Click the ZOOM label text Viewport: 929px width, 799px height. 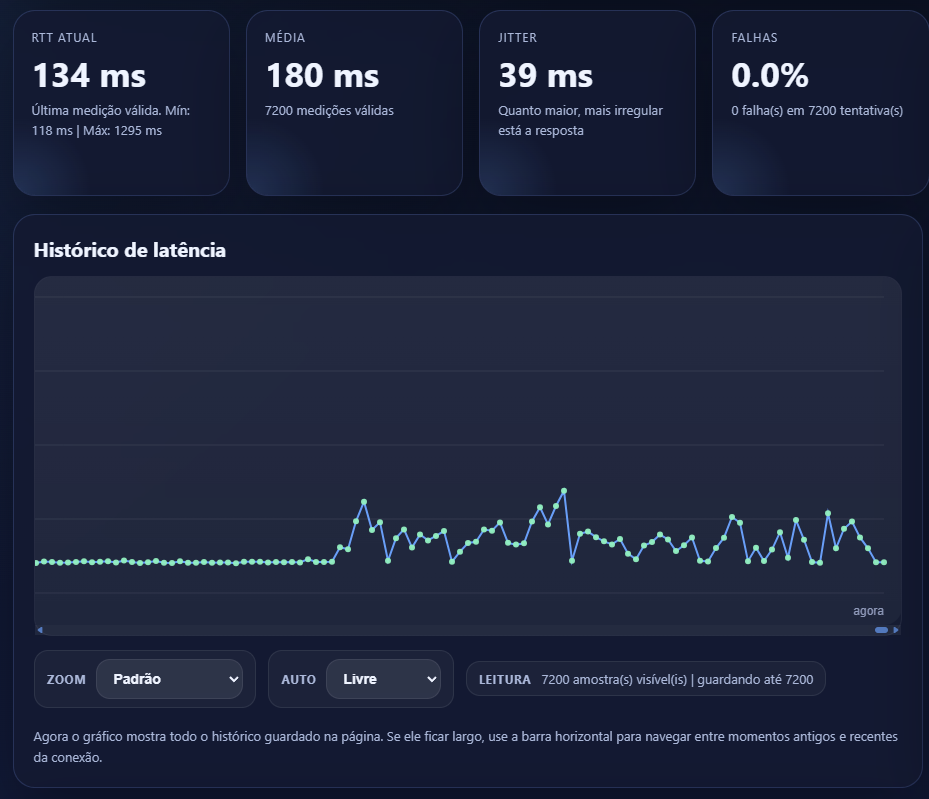65,680
